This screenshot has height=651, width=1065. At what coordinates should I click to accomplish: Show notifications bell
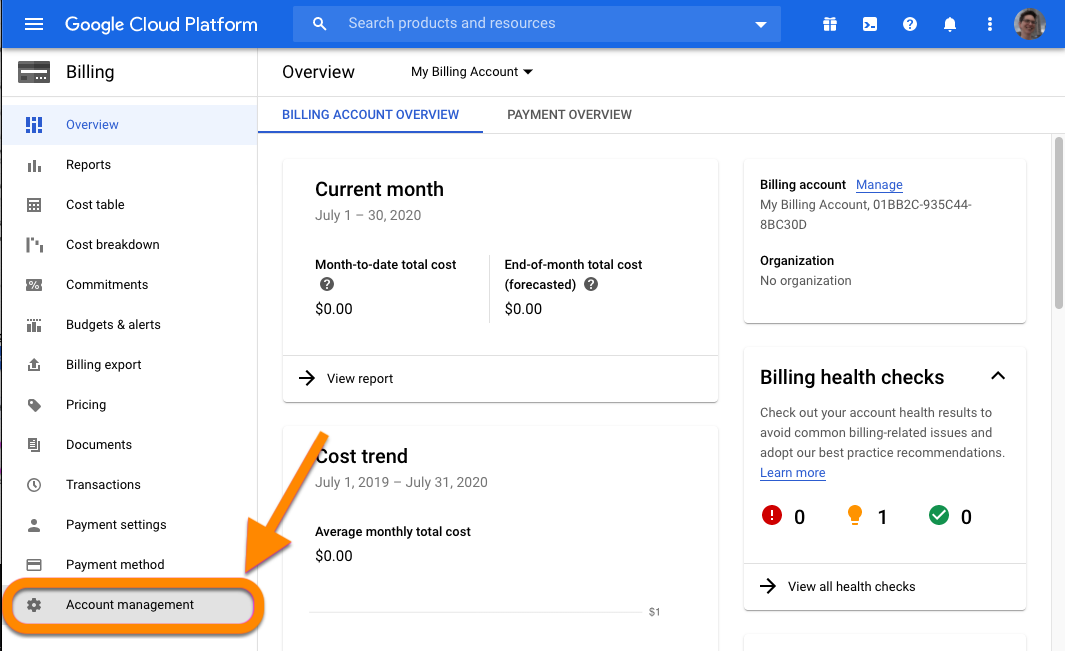[950, 24]
